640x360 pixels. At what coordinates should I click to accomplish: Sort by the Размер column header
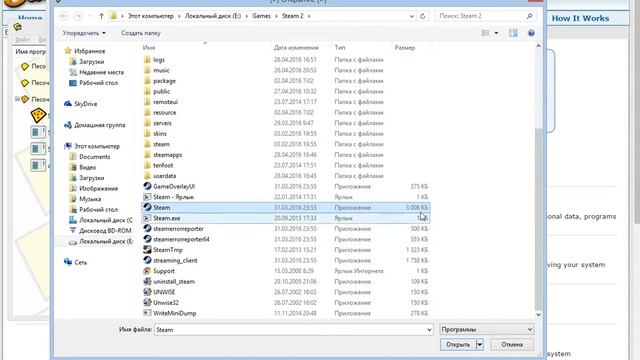[x=405, y=48]
